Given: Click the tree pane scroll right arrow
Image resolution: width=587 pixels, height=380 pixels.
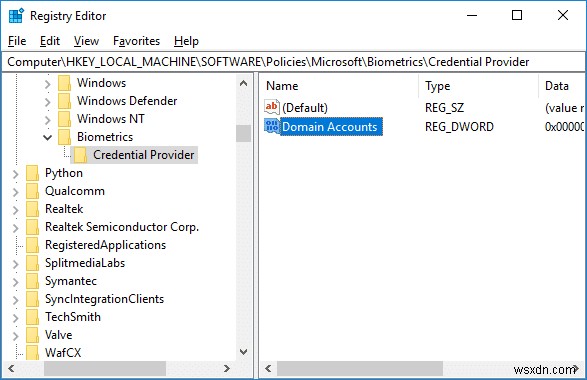Looking at the screenshot, I should click(x=226, y=368).
